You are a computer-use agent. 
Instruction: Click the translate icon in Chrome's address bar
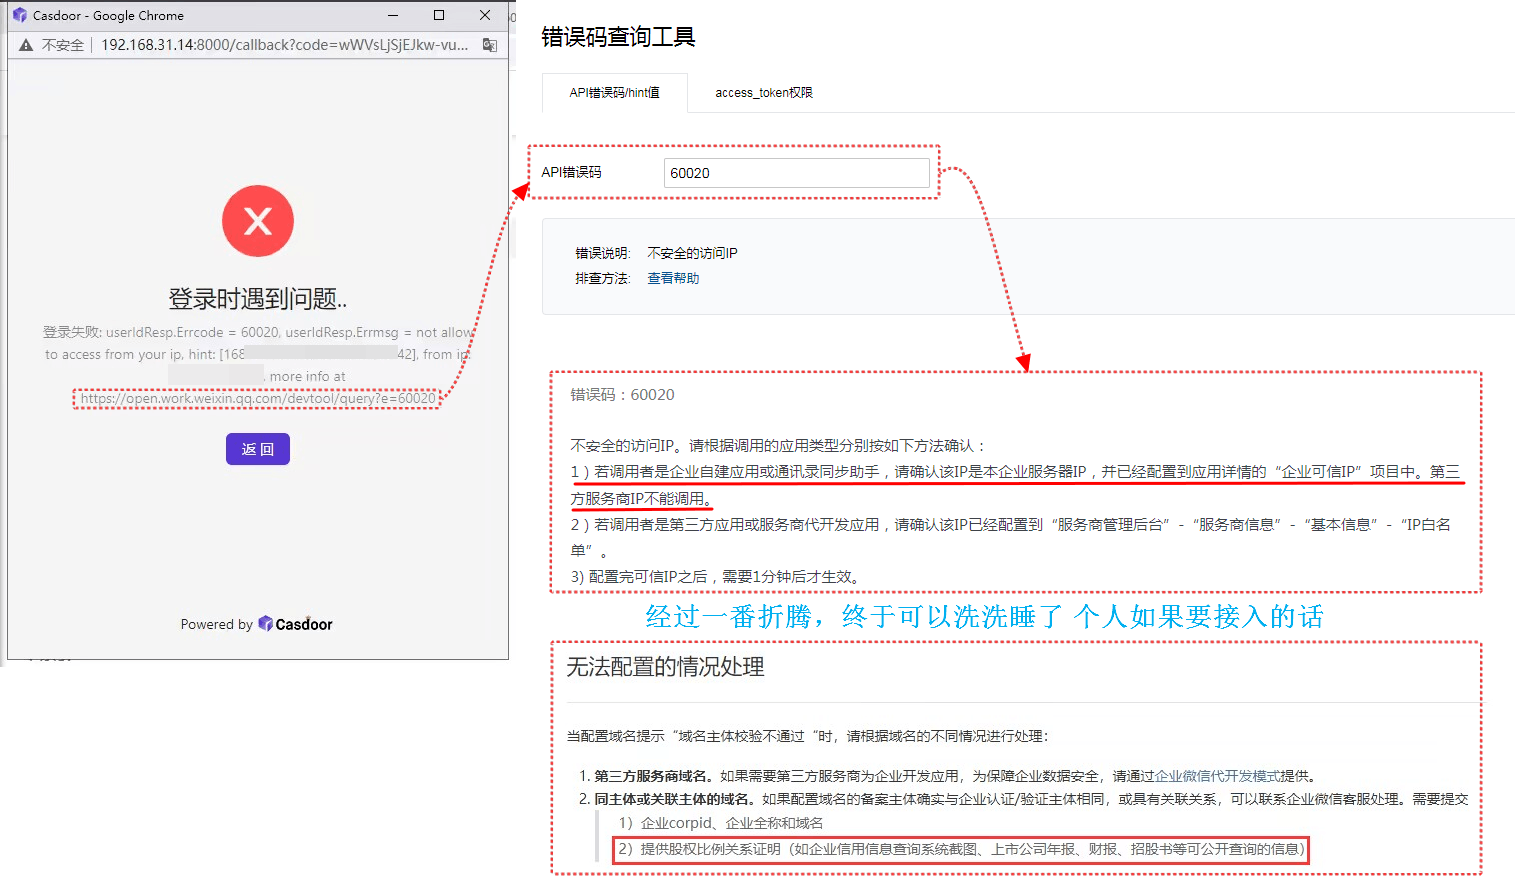(489, 45)
